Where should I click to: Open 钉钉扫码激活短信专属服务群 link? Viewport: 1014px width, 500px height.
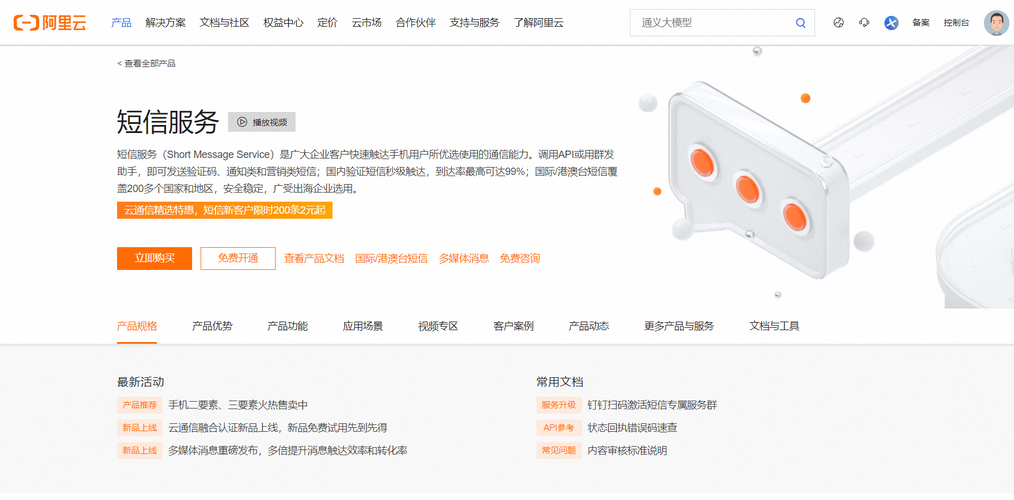point(652,405)
